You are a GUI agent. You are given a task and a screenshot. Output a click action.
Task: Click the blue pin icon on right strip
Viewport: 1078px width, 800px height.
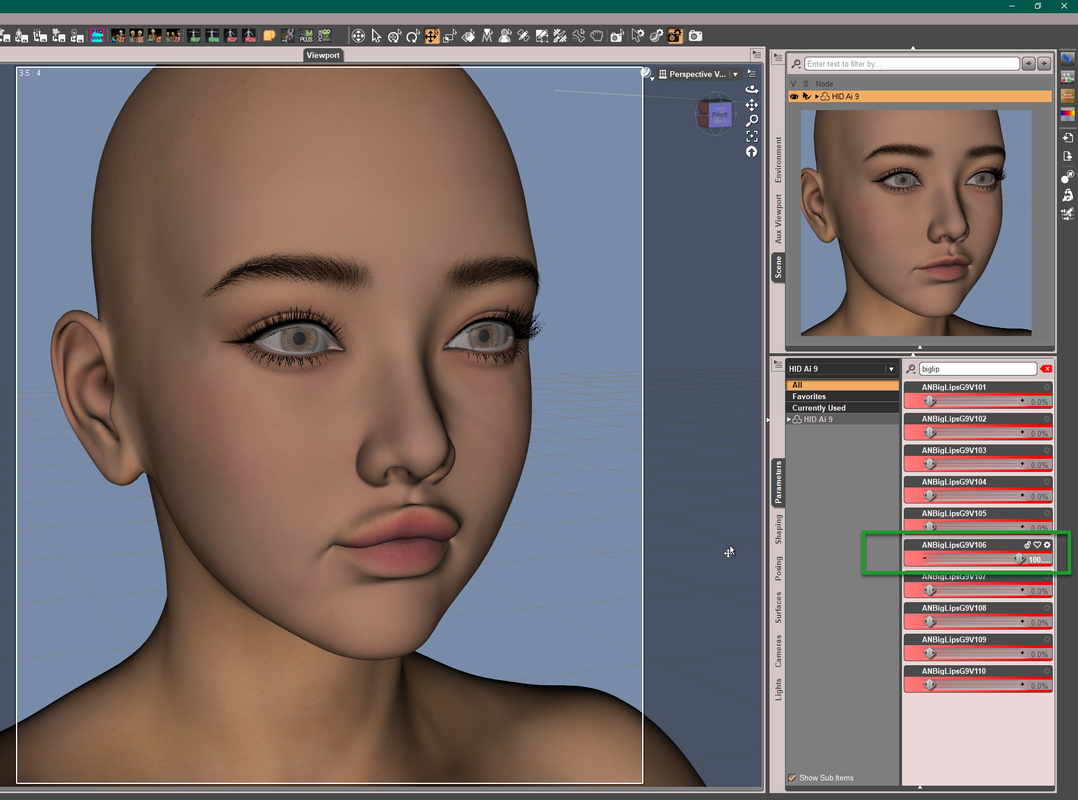[1068, 59]
